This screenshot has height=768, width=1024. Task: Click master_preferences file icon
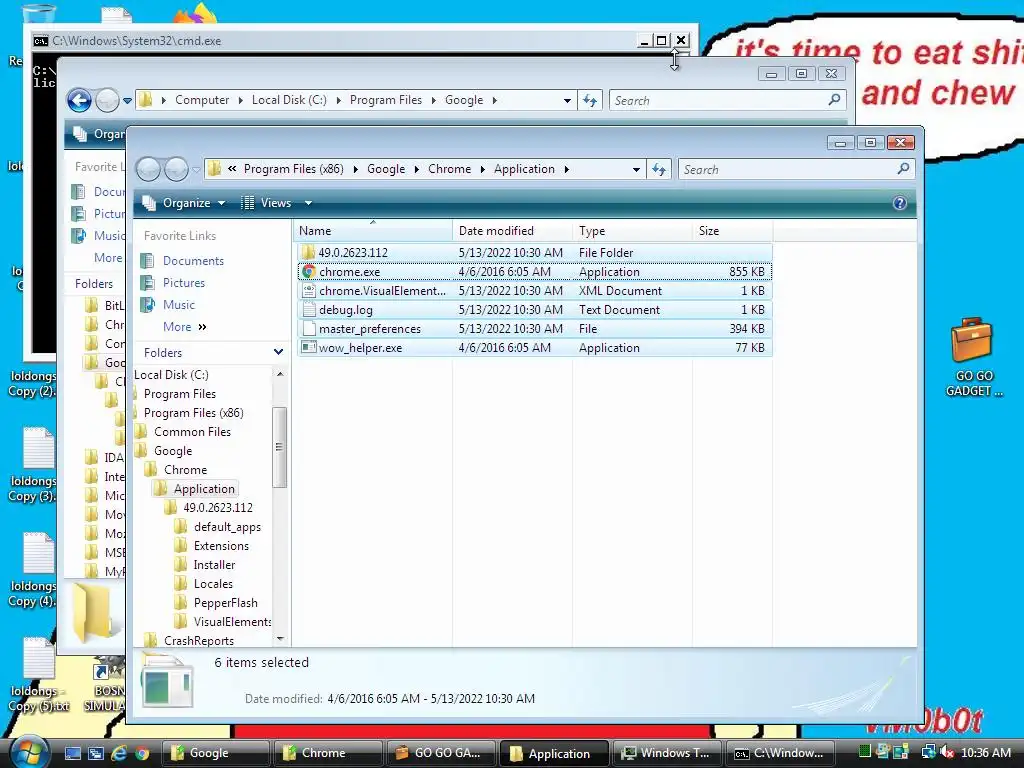click(x=308, y=328)
